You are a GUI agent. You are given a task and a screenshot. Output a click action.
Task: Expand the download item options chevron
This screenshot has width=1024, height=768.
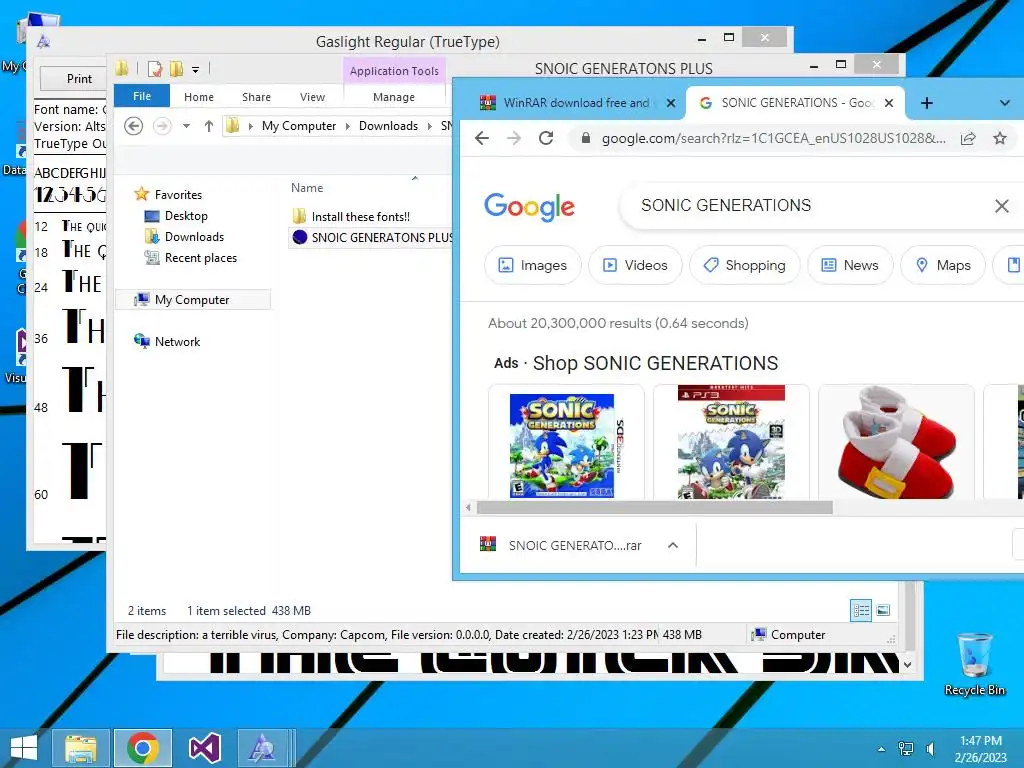pyautogui.click(x=673, y=545)
